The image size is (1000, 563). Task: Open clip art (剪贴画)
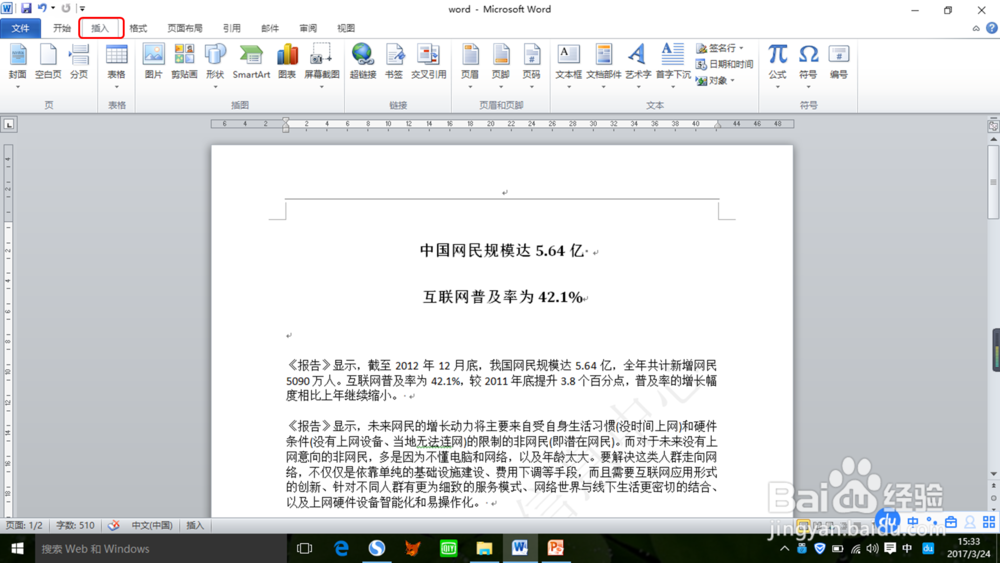pyautogui.click(x=184, y=62)
